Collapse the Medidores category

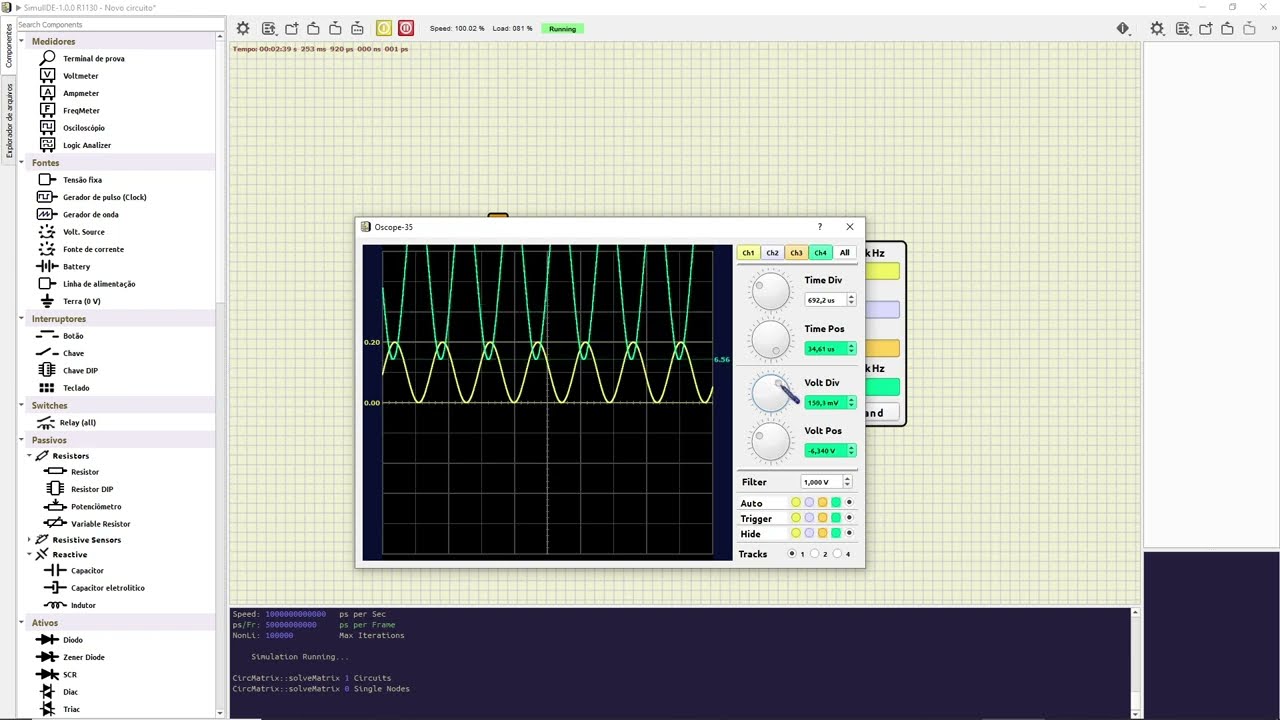tap(22, 42)
